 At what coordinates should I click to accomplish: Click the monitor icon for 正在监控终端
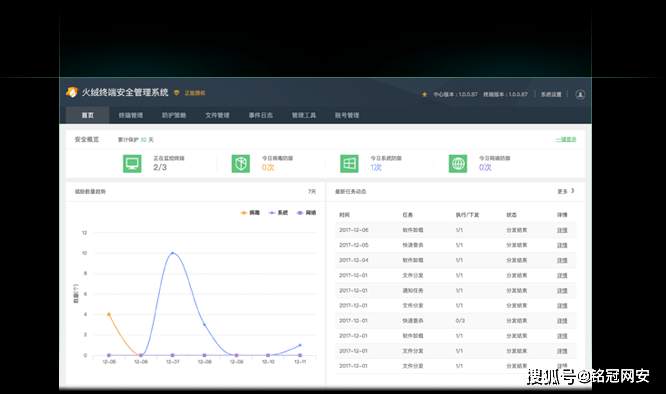click(132, 163)
